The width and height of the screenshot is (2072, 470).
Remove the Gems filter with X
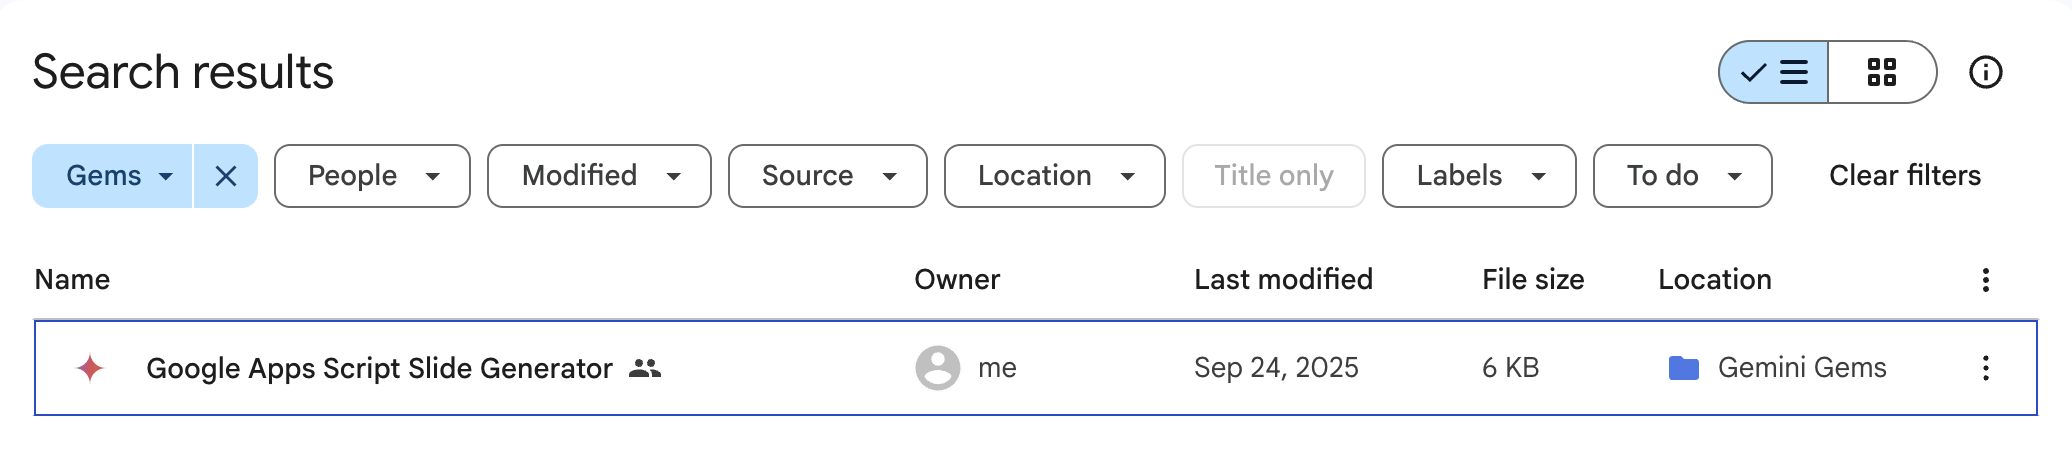226,176
